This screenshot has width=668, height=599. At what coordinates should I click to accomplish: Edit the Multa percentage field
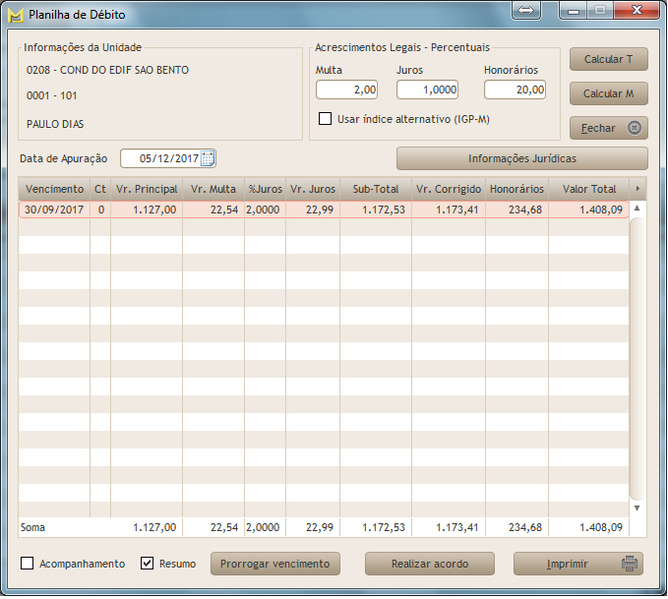pyautogui.click(x=346, y=90)
